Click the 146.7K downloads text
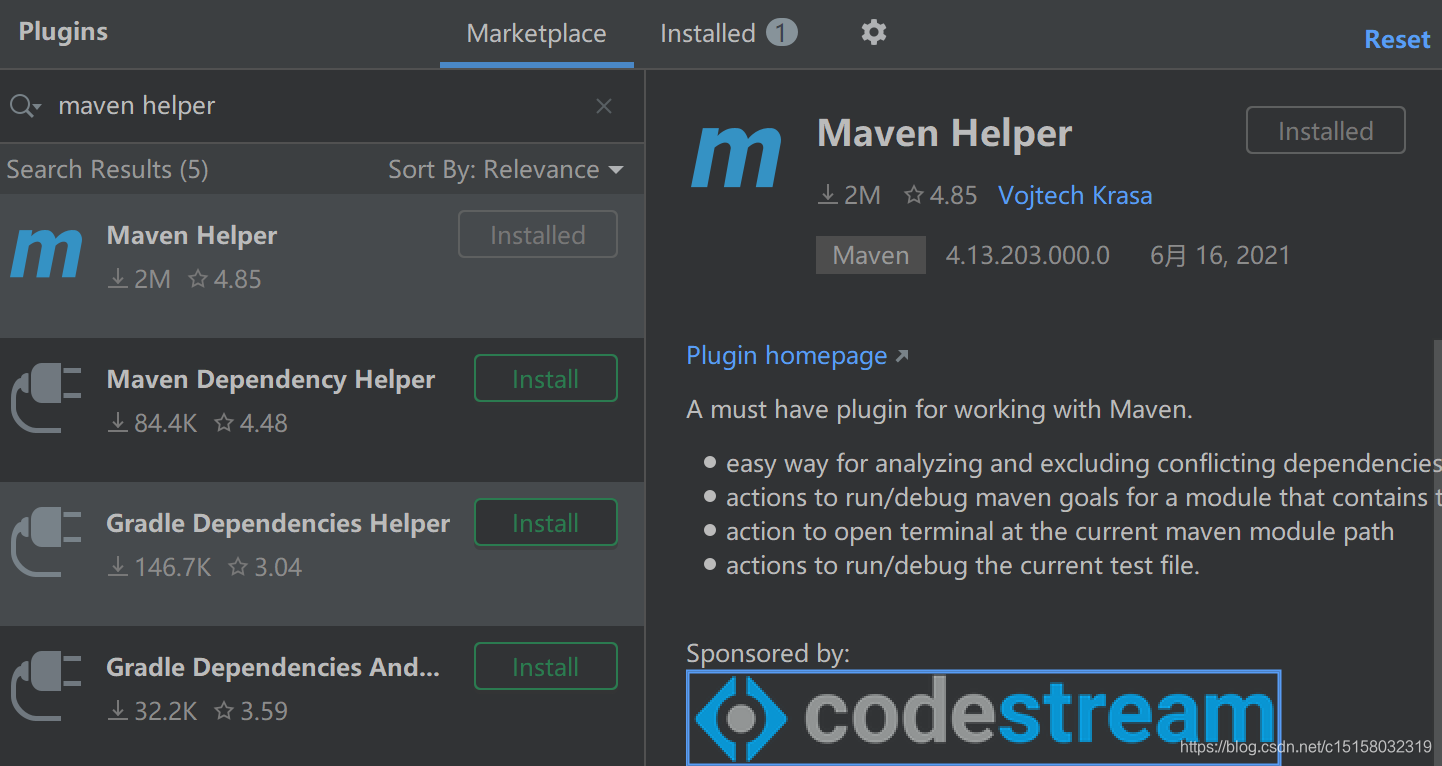Viewport: 1442px width, 766px height. (x=173, y=567)
